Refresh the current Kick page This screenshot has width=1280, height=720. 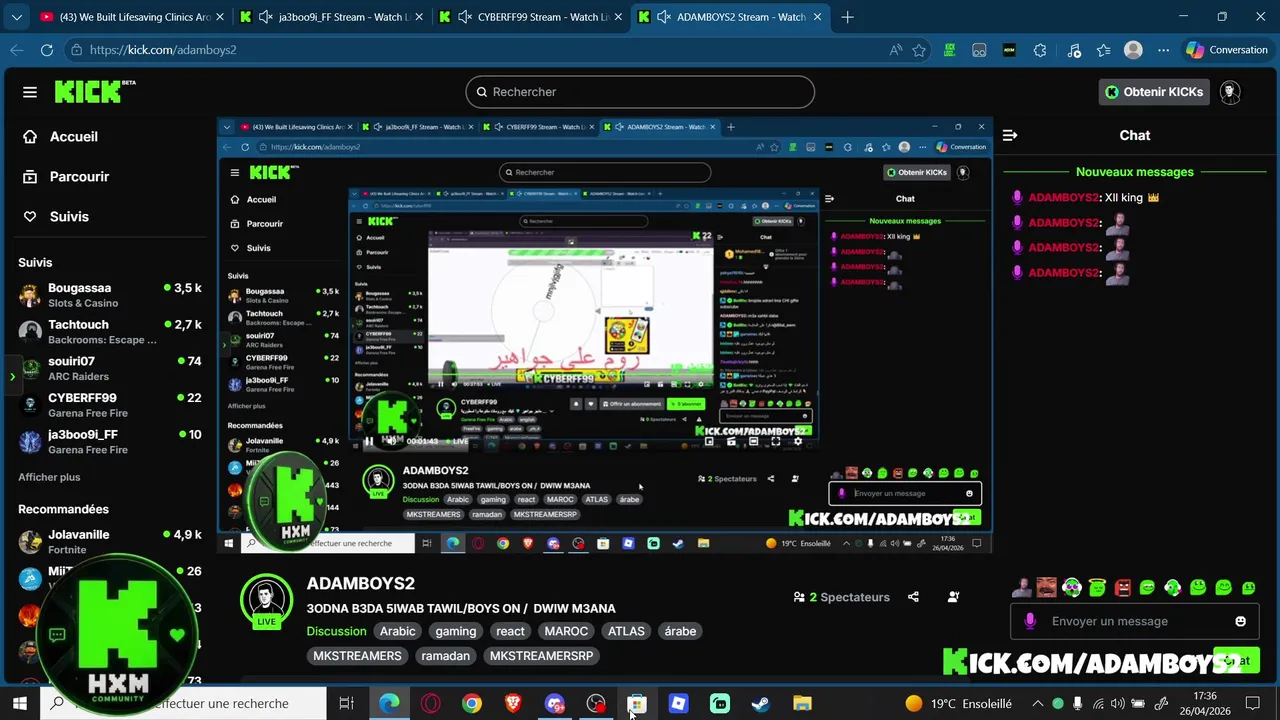click(47, 50)
